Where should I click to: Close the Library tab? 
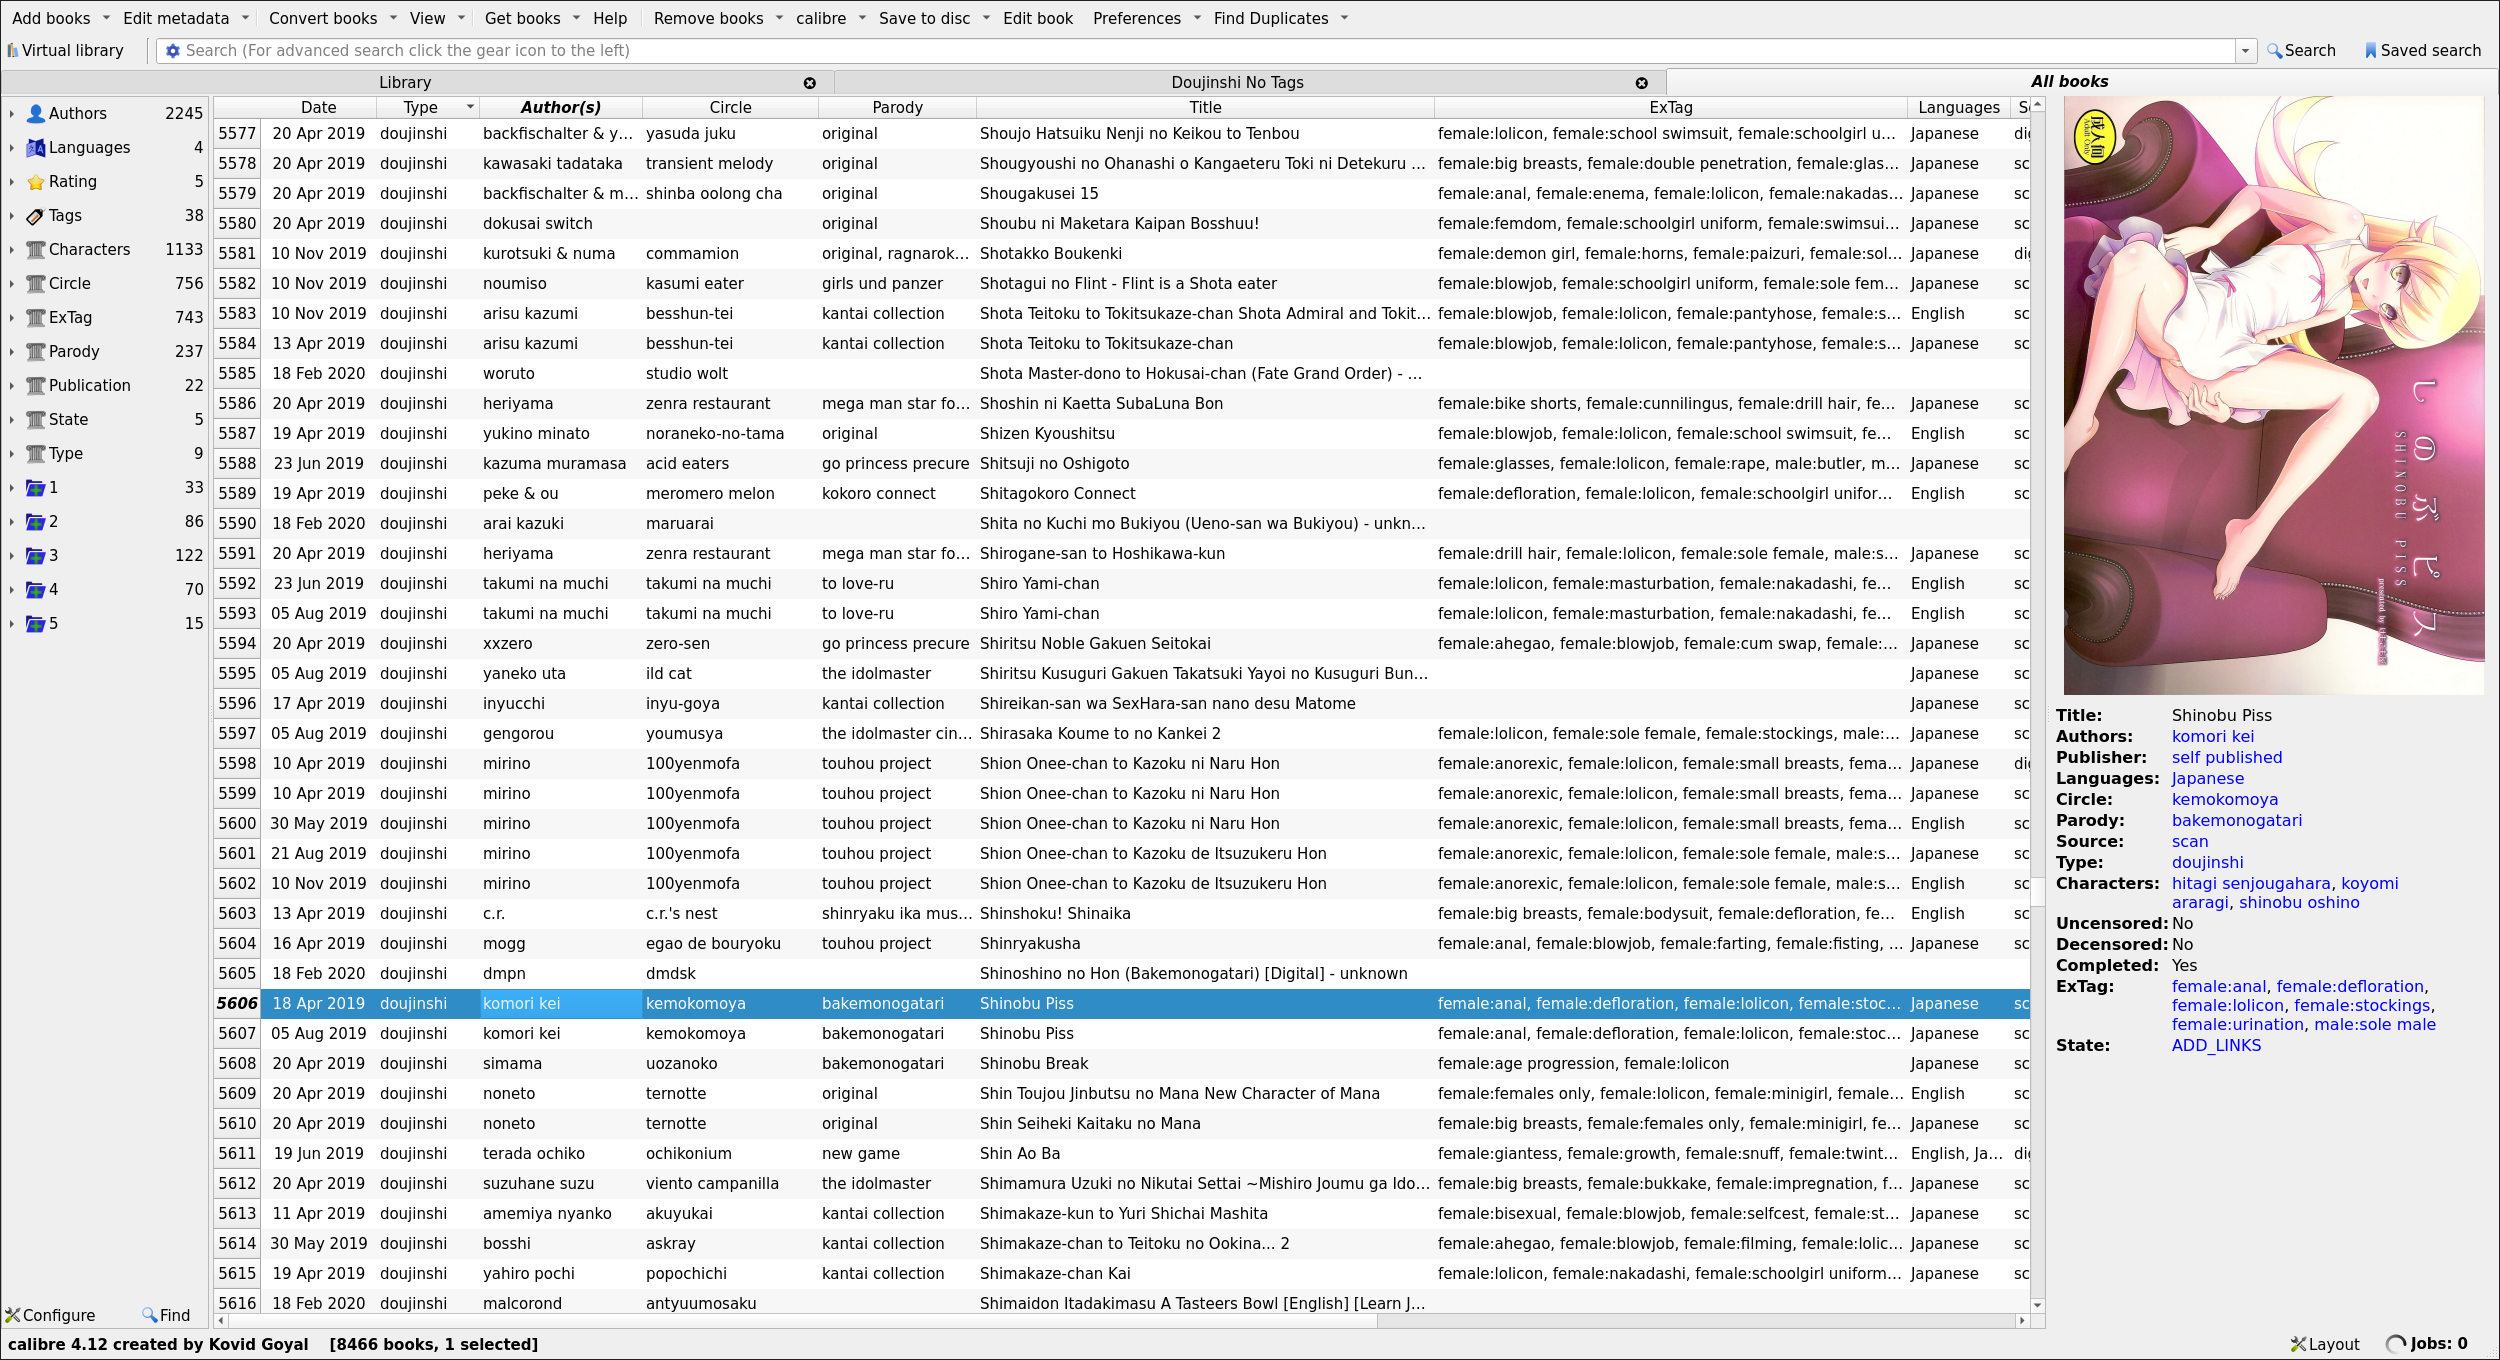click(x=810, y=83)
